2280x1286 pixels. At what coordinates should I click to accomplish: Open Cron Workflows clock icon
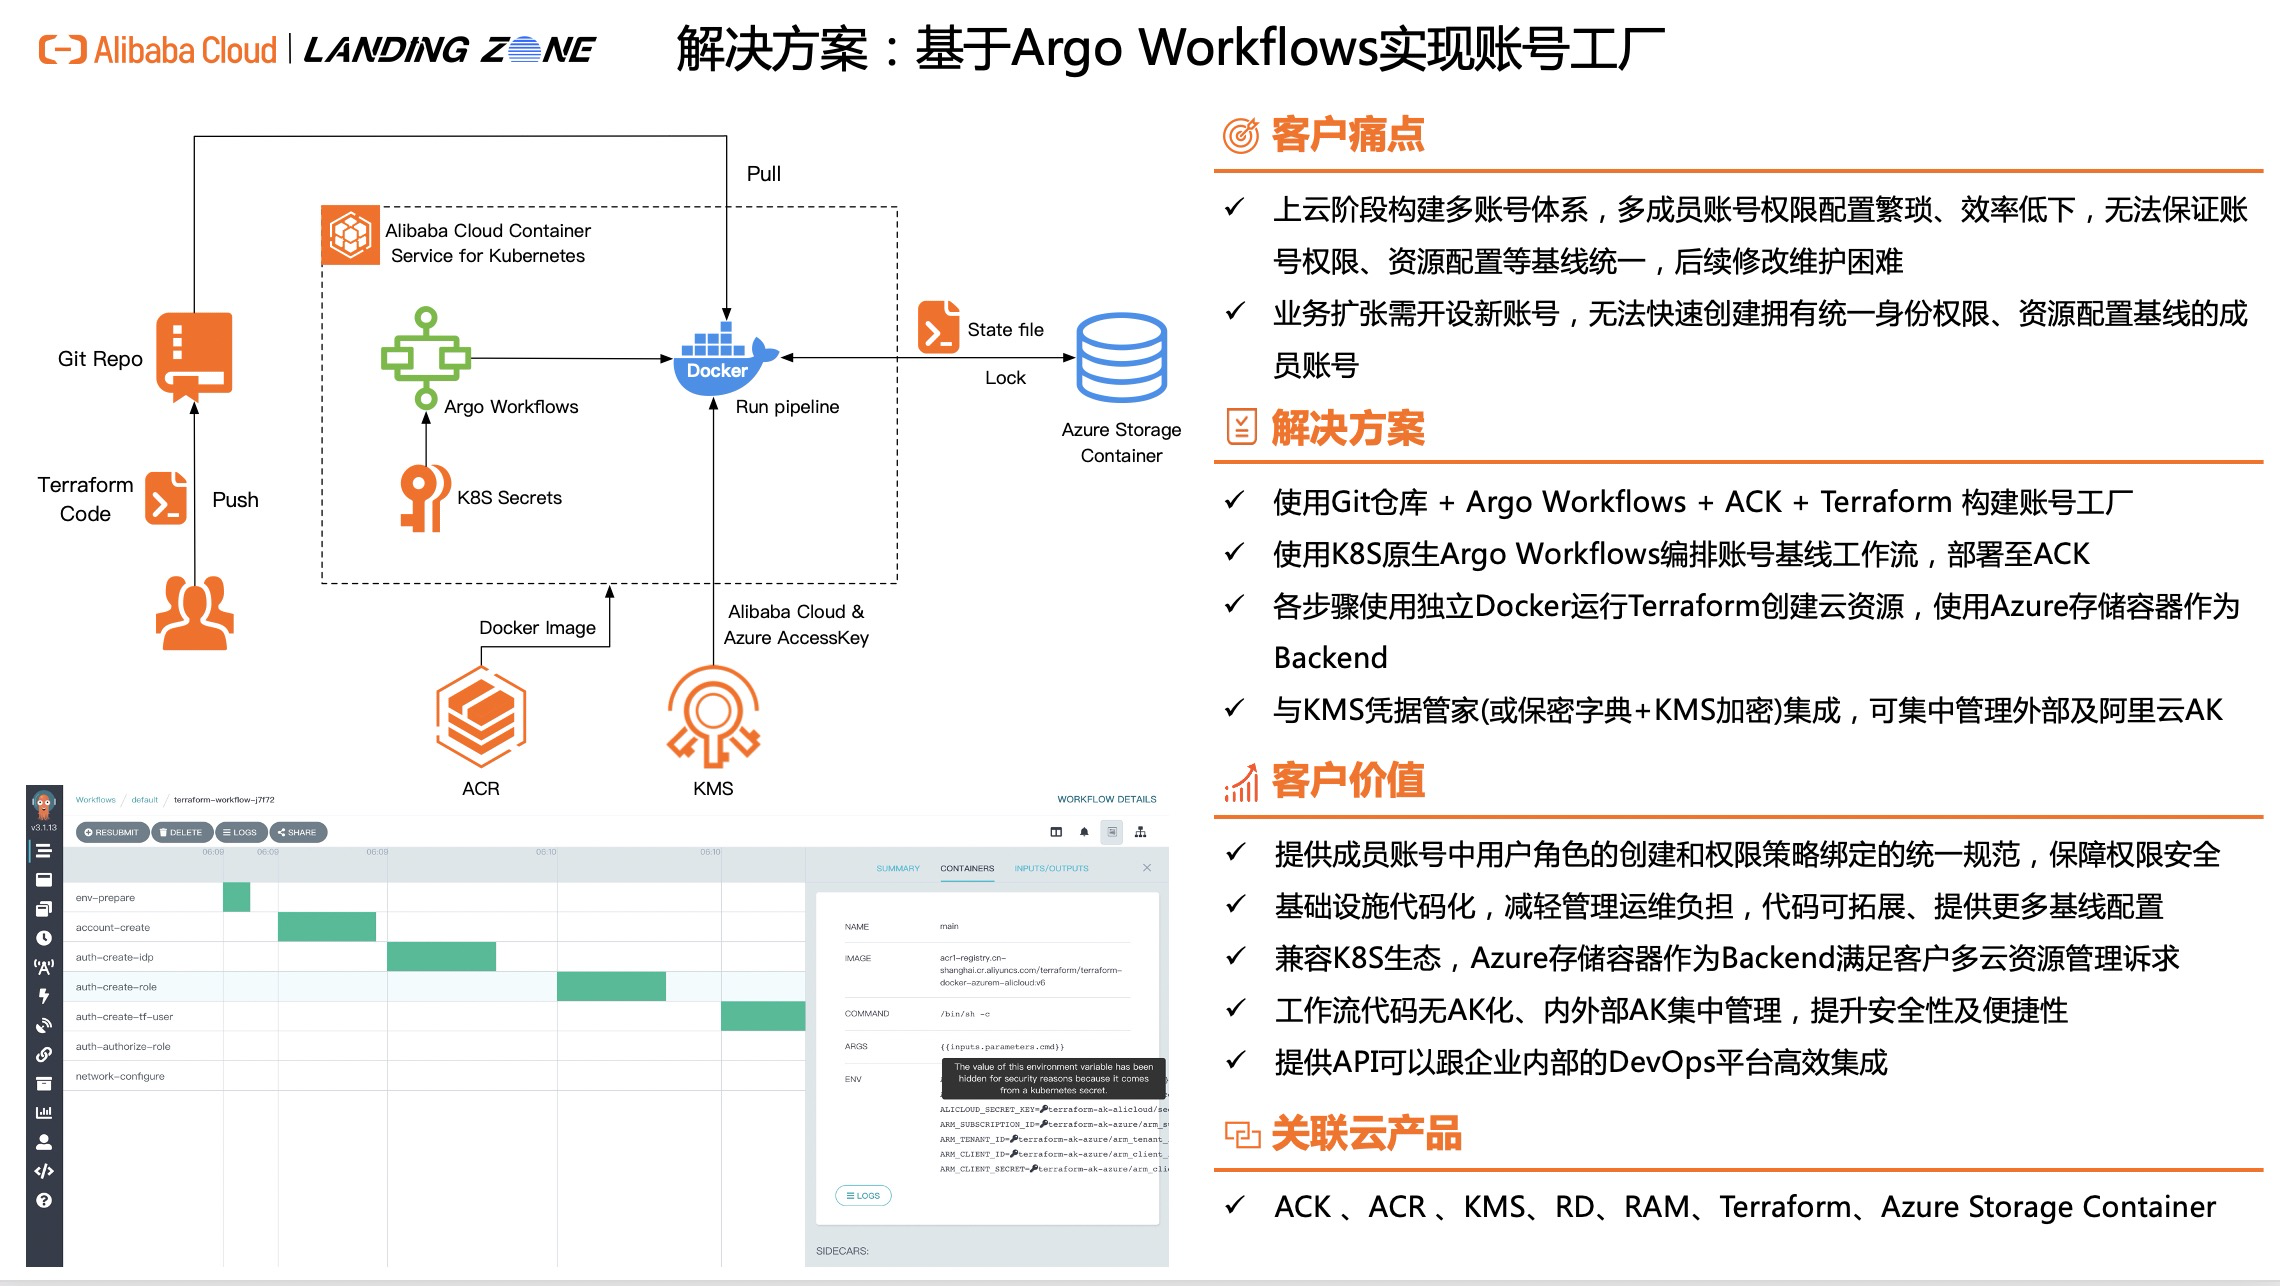tap(44, 938)
